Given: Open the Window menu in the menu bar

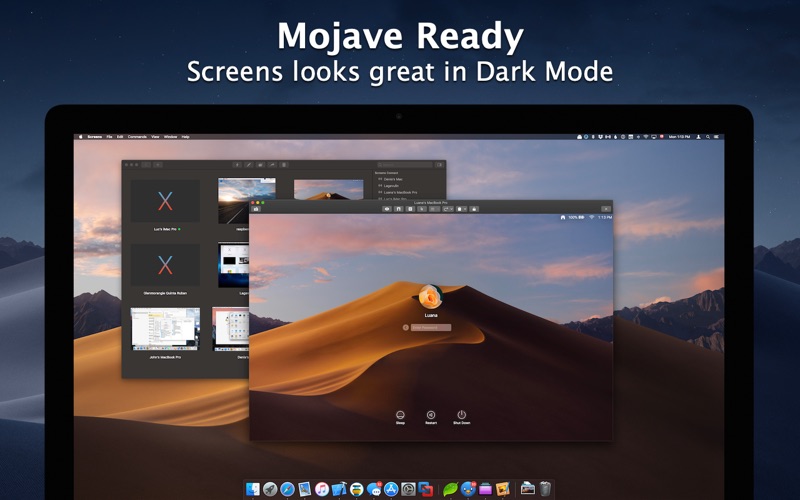Looking at the screenshot, I should coord(170,137).
